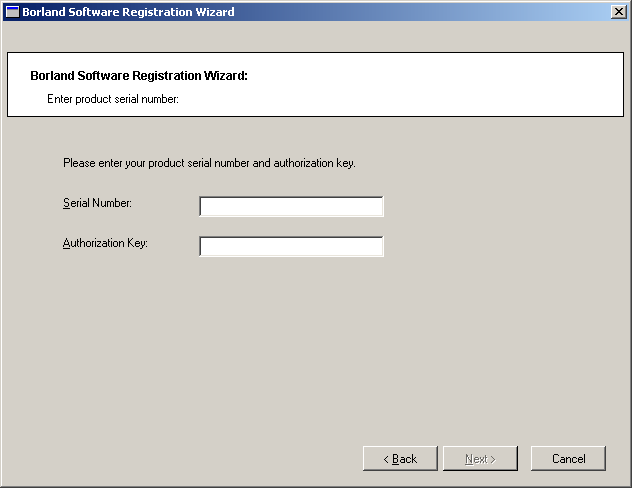
Task: Close the Registration Wizard window
Action: (x=618, y=12)
